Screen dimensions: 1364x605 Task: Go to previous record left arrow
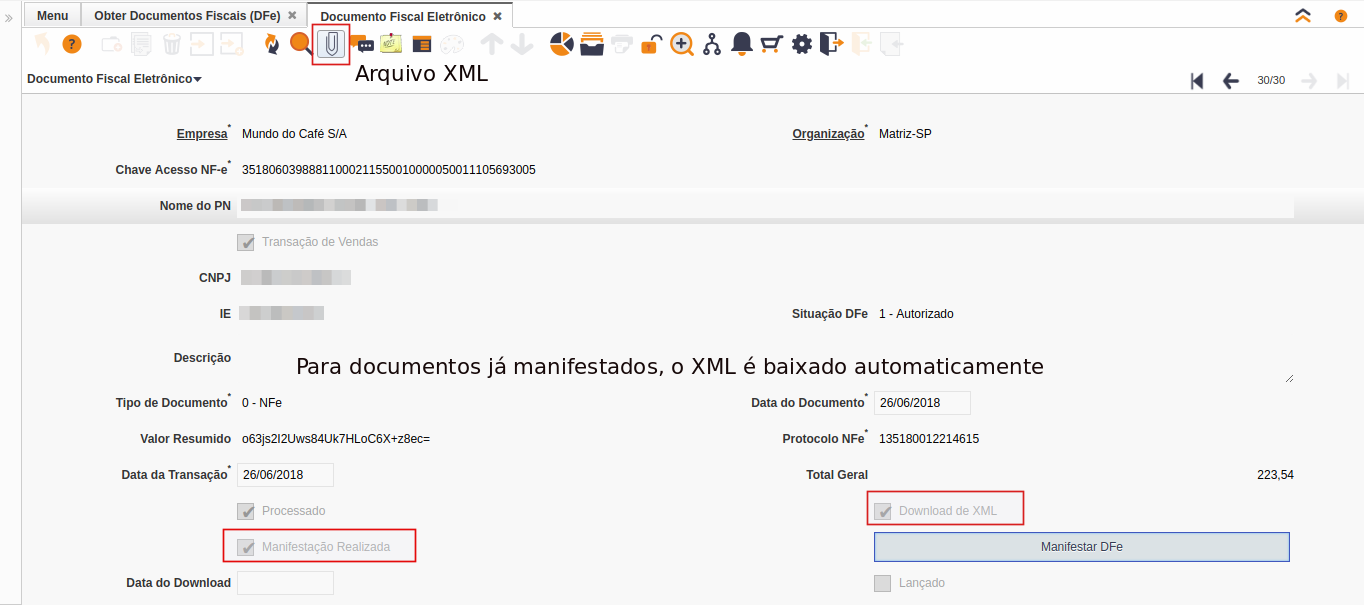click(1231, 81)
